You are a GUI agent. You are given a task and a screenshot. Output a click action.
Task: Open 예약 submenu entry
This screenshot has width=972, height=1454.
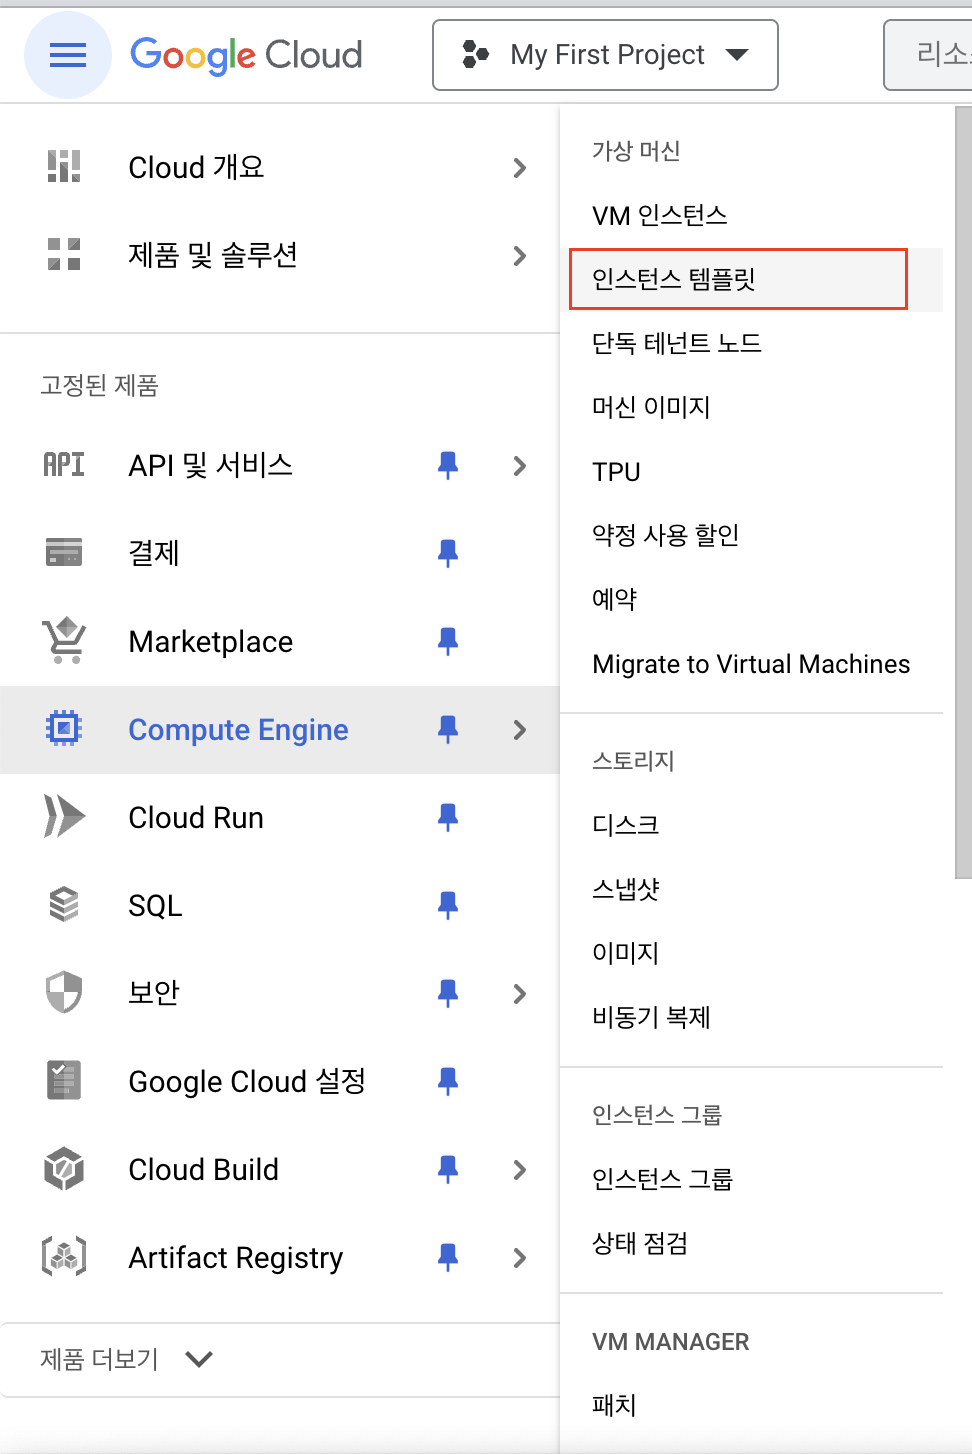click(x=614, y=599)
